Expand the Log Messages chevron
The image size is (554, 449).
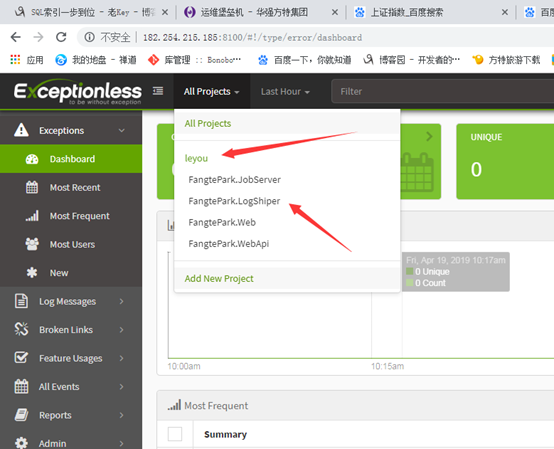122,301
